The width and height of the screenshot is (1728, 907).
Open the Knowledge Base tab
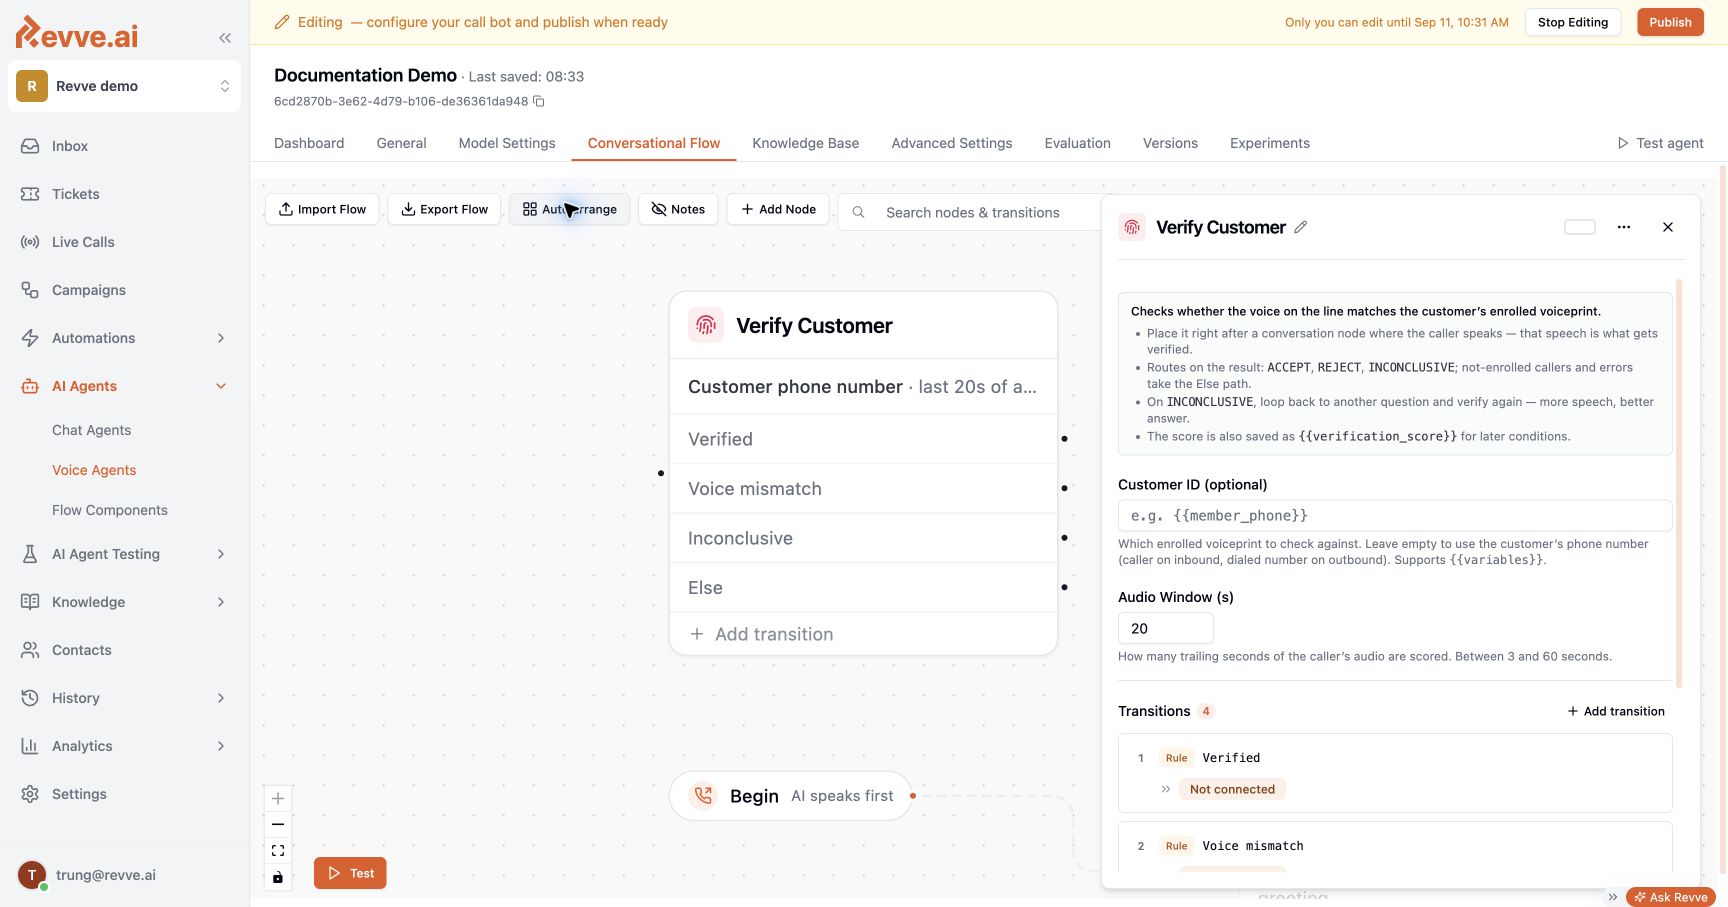pyautogui.click(x=806, y=143)
